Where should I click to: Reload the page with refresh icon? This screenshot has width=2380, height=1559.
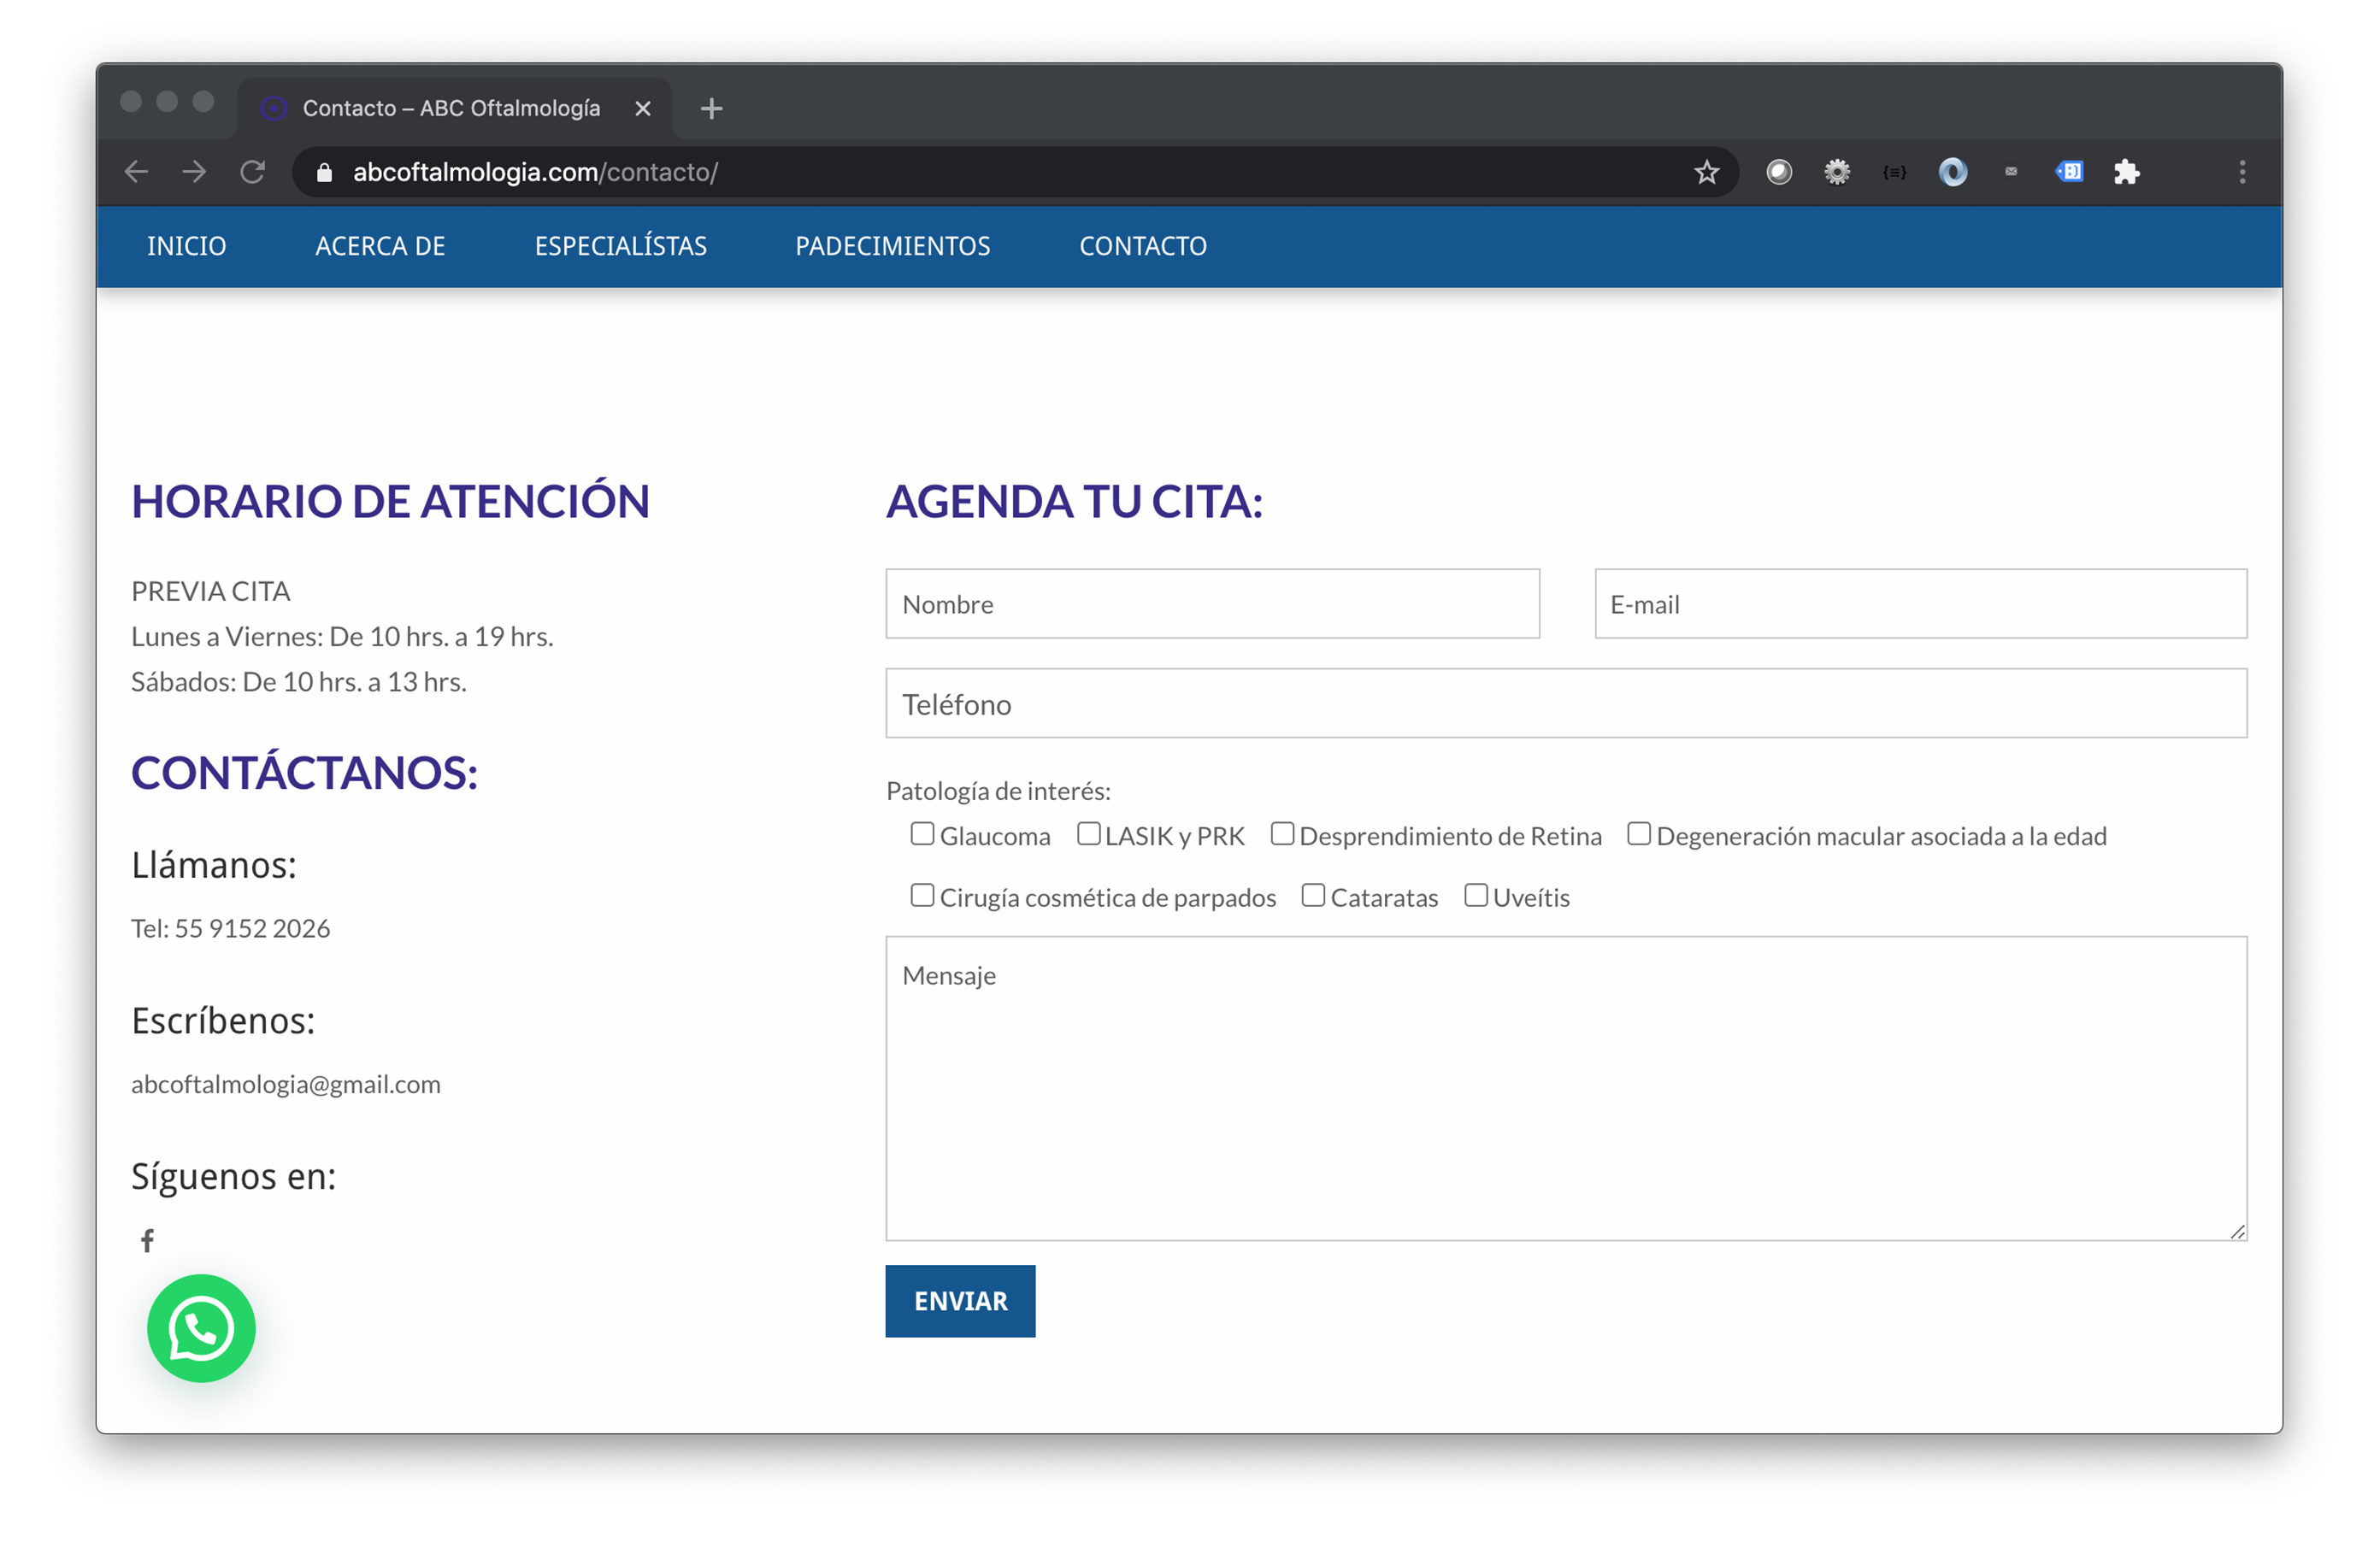coord(252,172)
